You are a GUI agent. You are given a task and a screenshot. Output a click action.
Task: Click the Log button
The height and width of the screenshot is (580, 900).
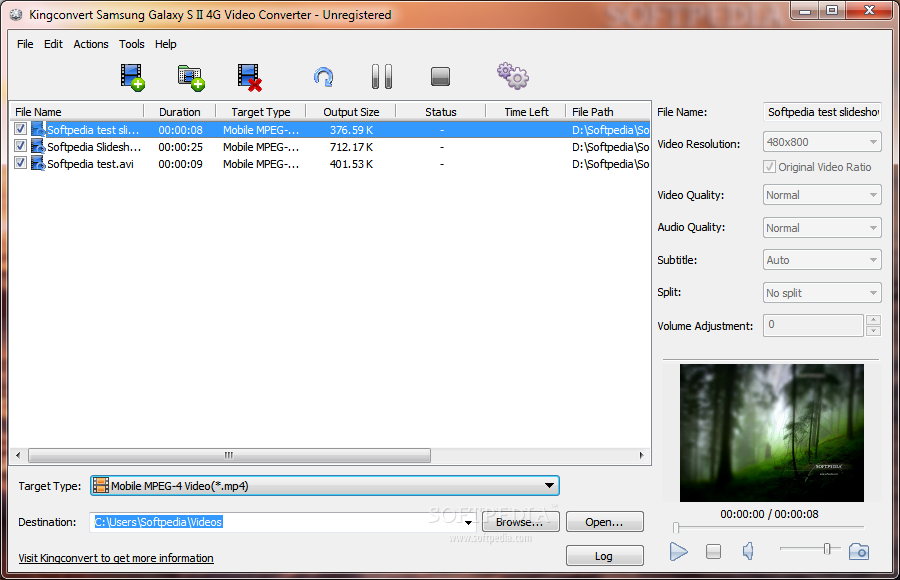[x=604, y=556]
